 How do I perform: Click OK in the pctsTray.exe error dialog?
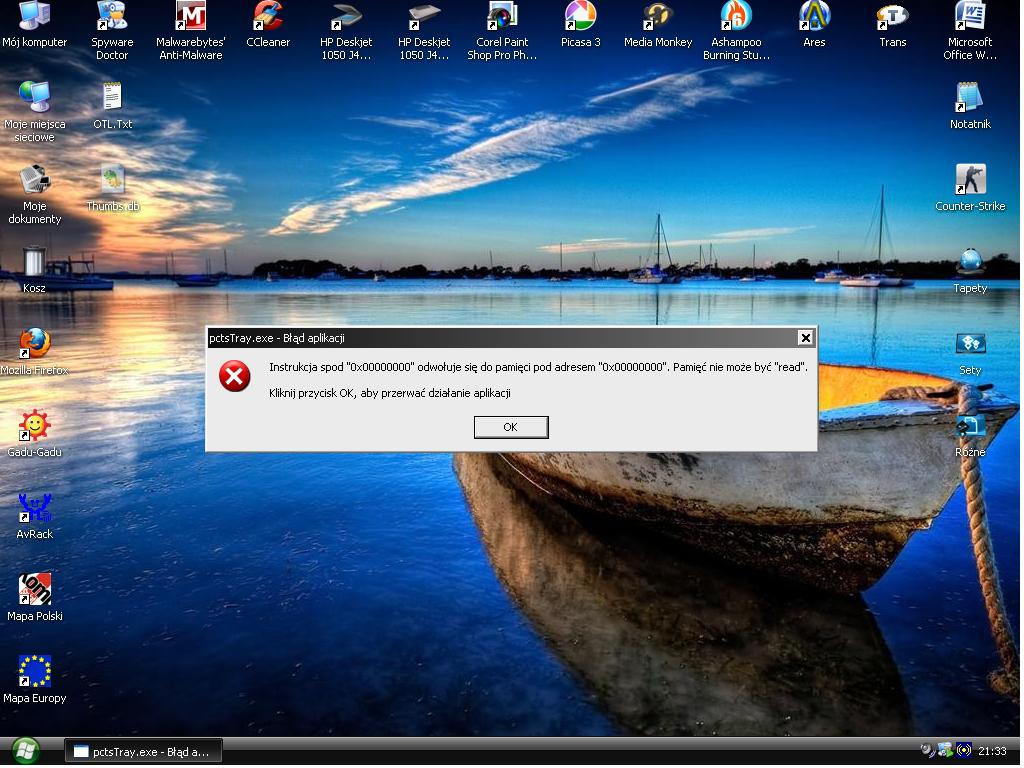pos(510,427)
